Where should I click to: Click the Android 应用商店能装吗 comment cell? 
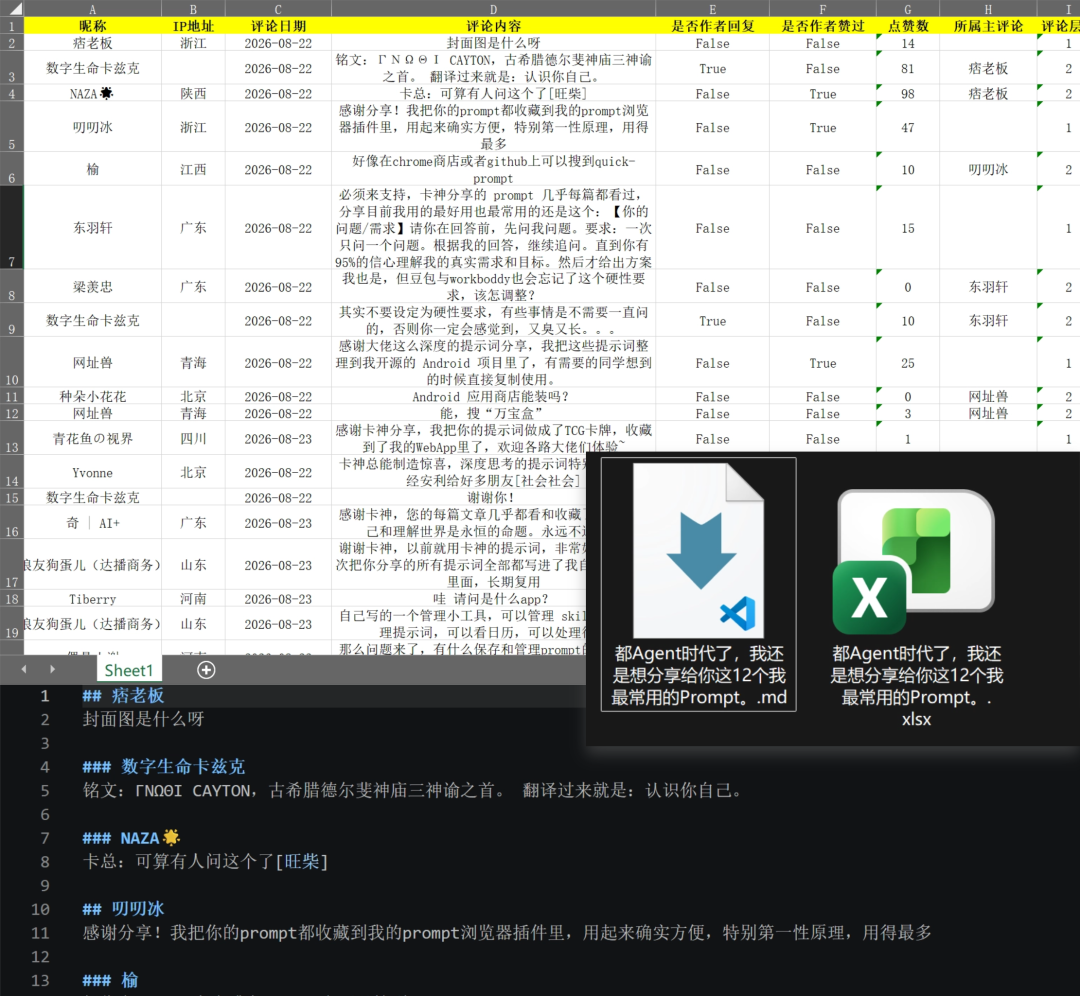point(493,397)
